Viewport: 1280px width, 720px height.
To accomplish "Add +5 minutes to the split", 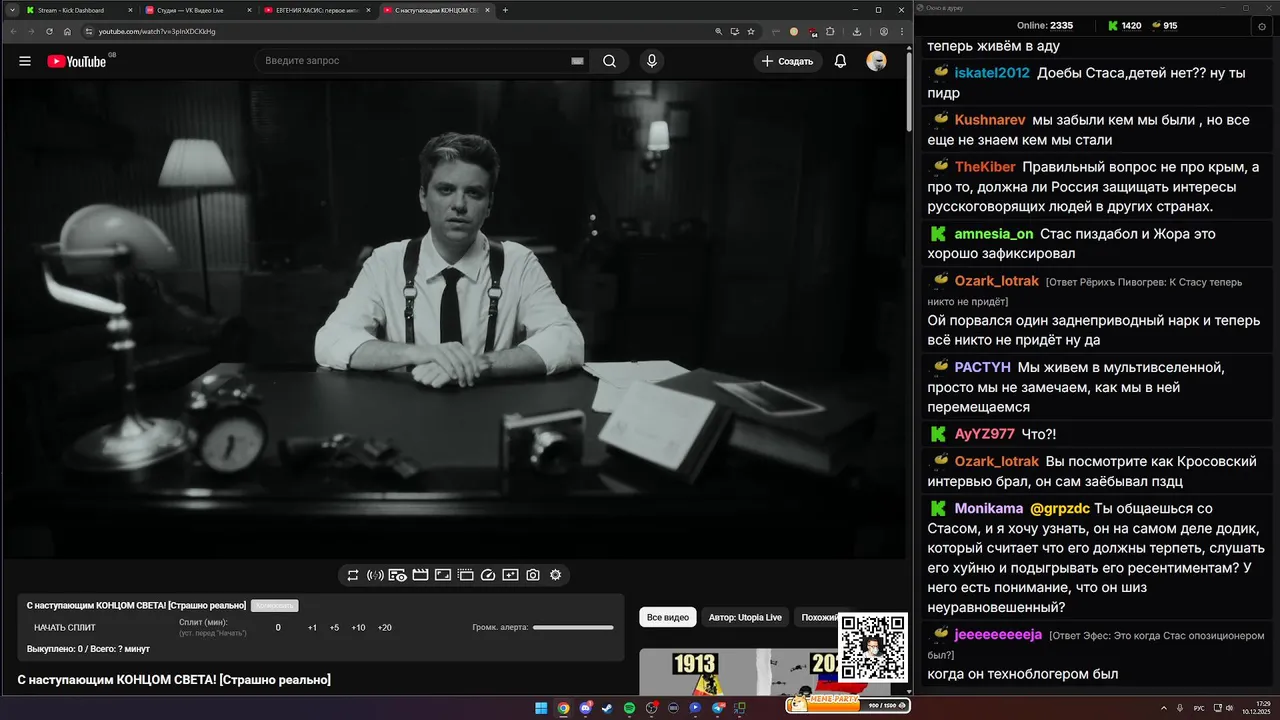I will 334,628.
